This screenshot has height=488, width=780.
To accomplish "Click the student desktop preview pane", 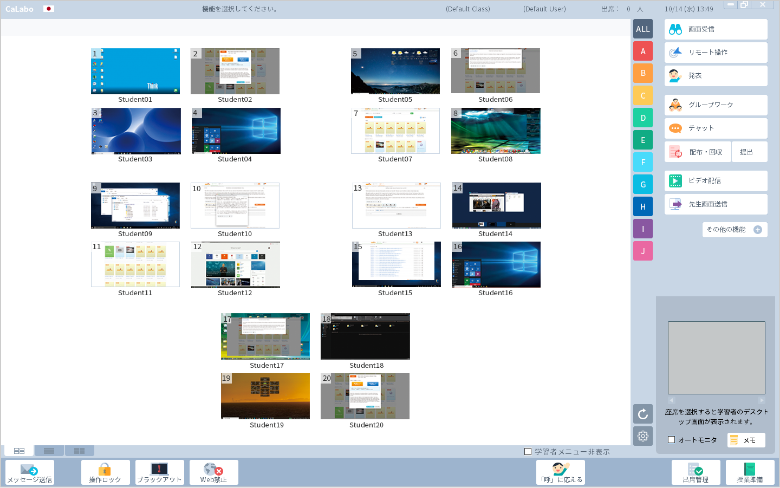I will click(x=716, y=358).
